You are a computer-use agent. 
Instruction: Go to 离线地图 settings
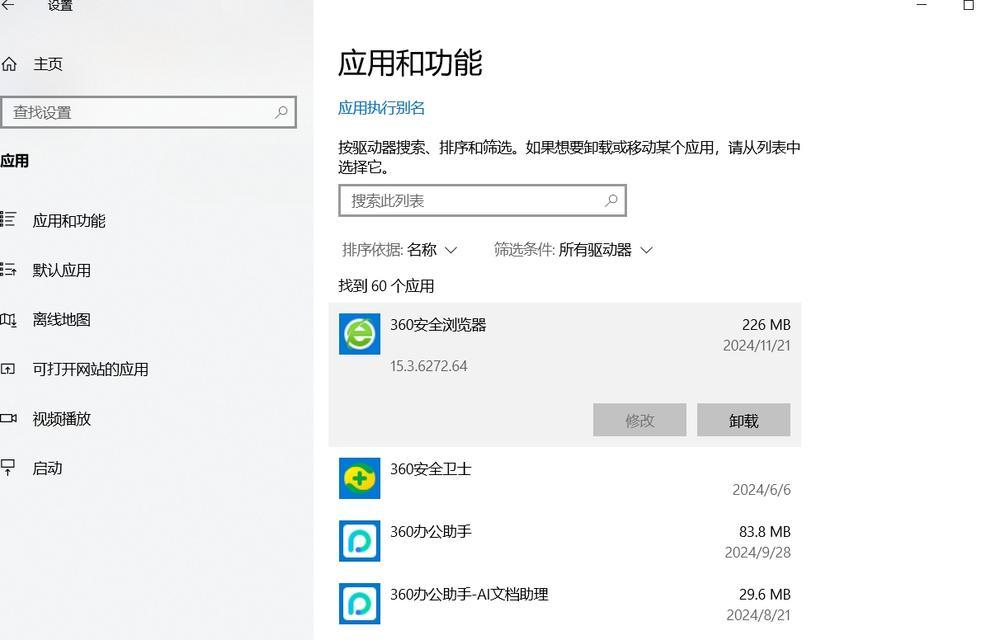tap(62, 319)
